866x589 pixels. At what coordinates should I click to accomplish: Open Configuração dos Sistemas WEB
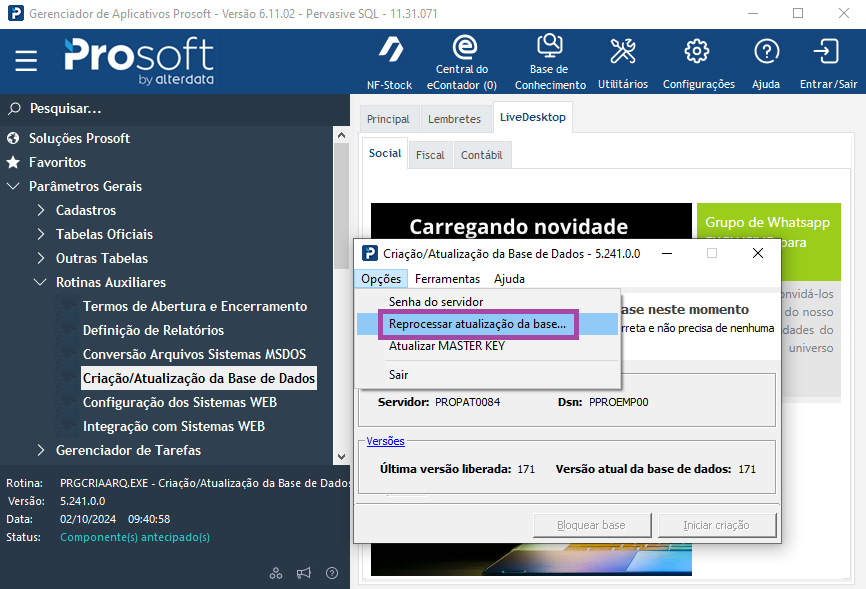(x=180, y=402)
